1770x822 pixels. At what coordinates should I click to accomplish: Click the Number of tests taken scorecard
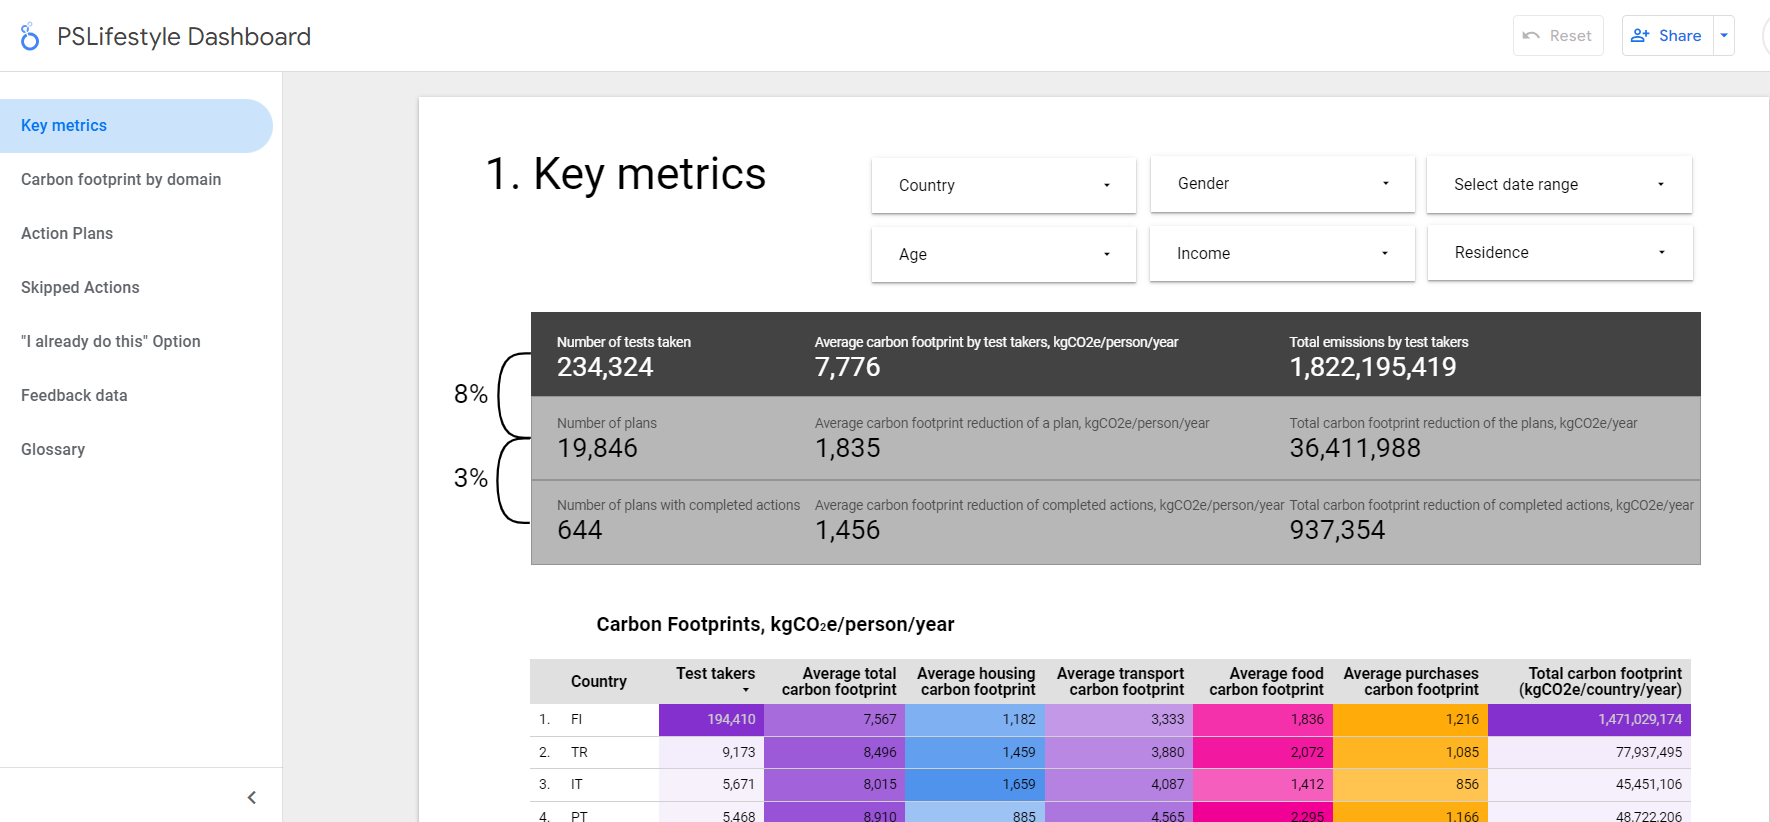[624, 356]
